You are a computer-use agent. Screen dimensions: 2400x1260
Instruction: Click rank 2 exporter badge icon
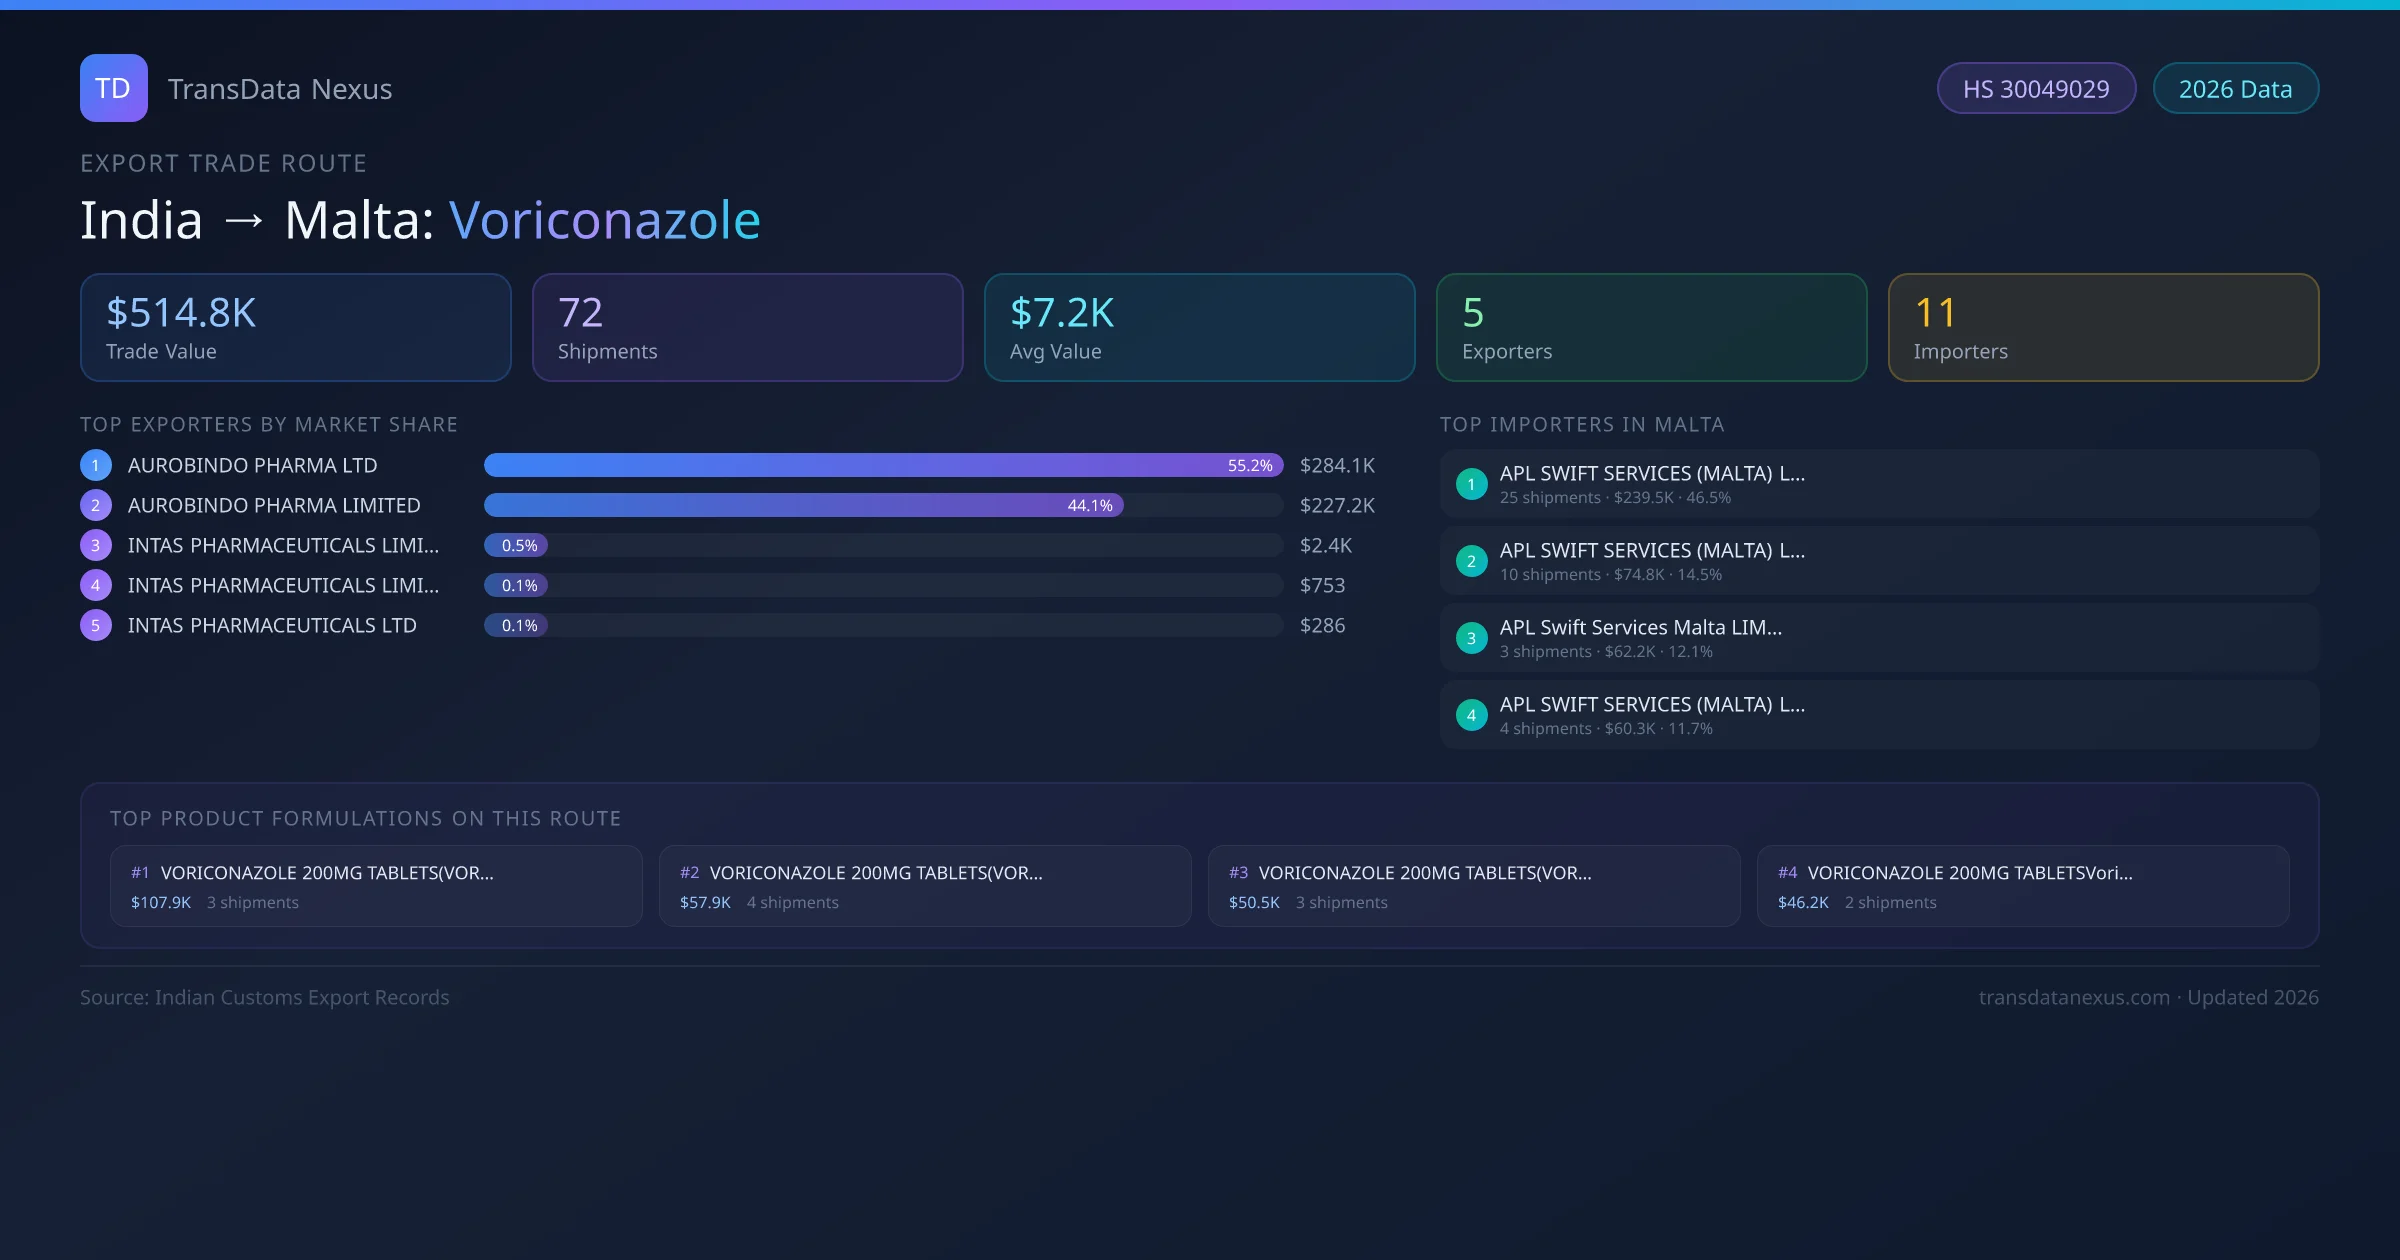96,505
